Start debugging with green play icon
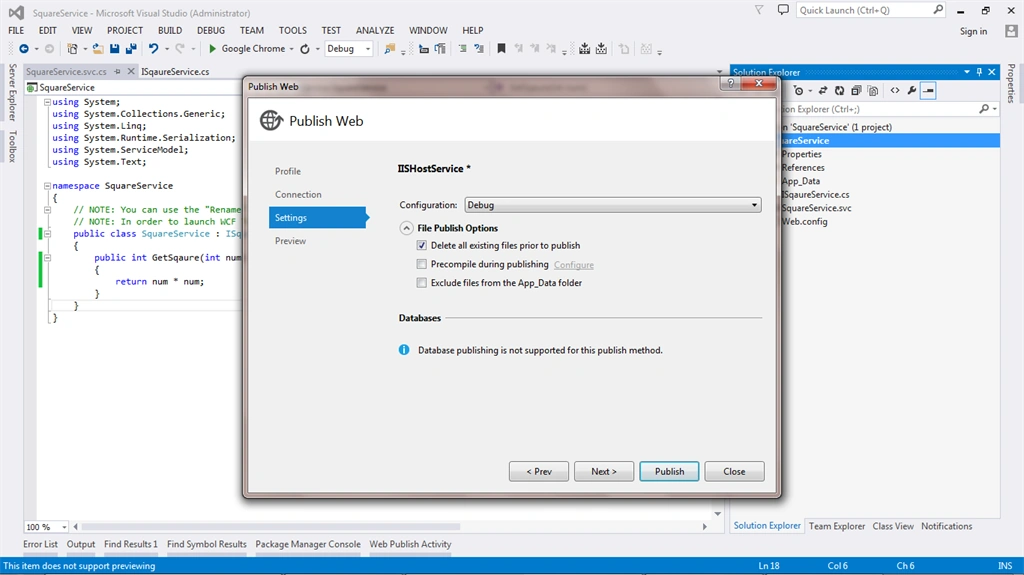1024x575 pixels. (x=212, y=49)
